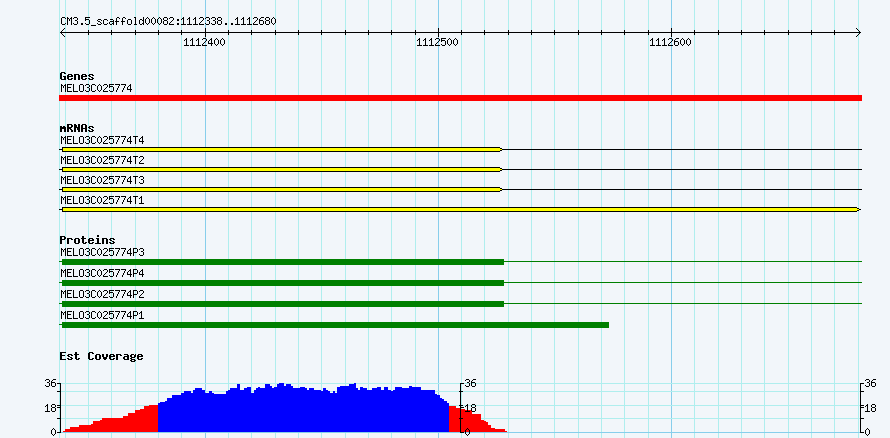This screenshot has width=890, height=438.
Task: Click the MELO3C025774P3 green protein bar
Action: click(x=283, y=262)
